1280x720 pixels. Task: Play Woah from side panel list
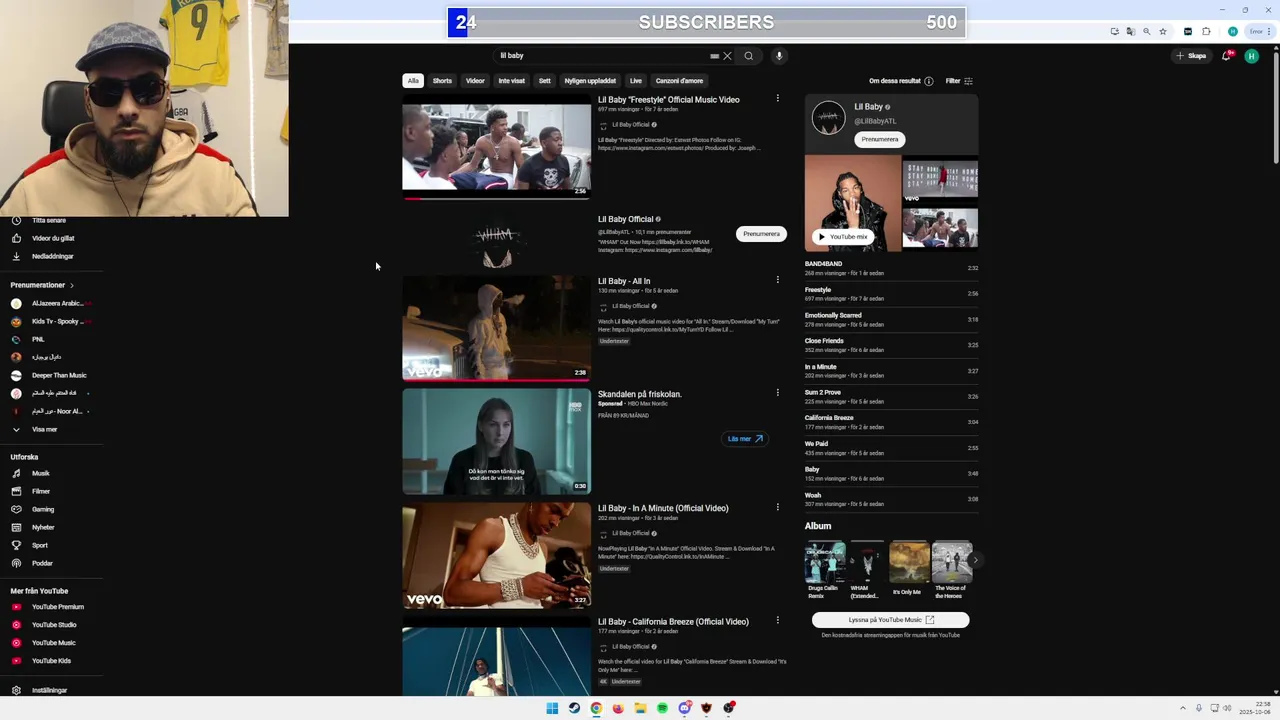click(891, 499)
